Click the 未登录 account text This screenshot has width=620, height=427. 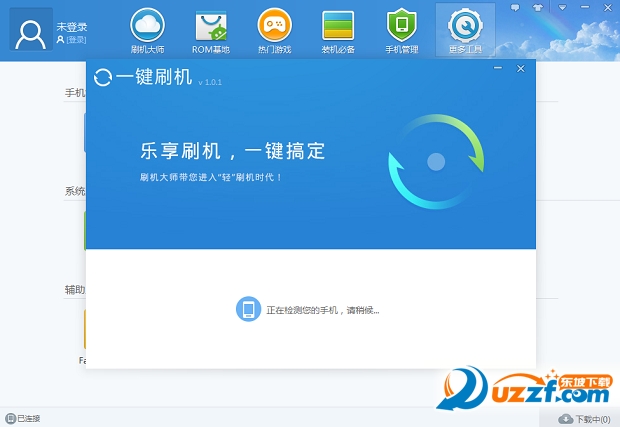72,27
